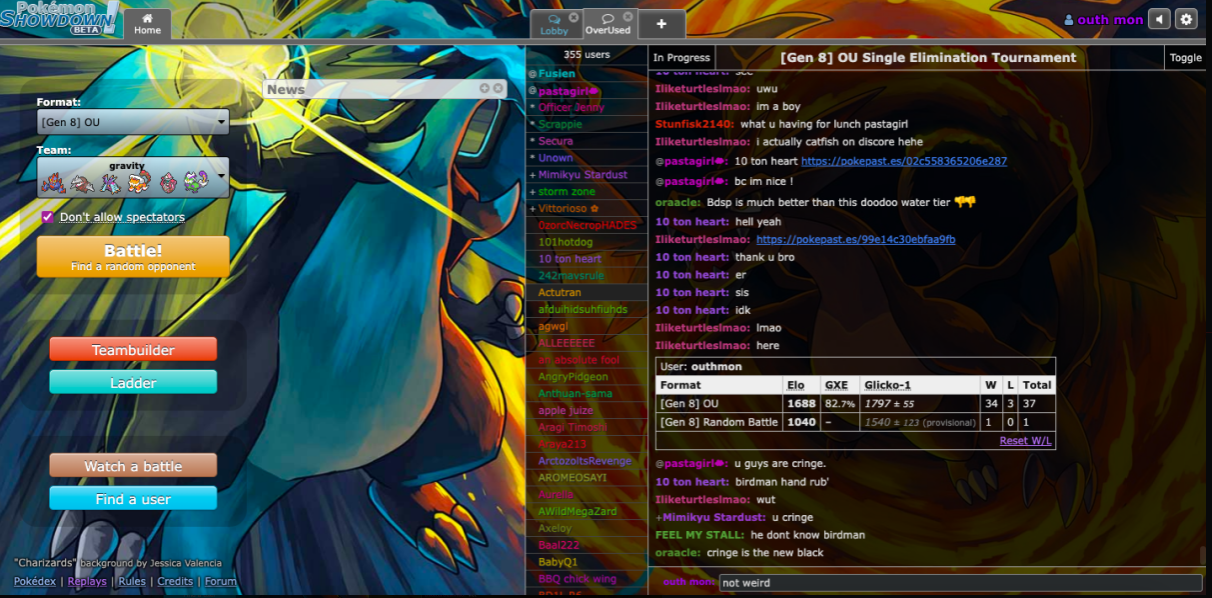
Task: Open the Team selector named gravity
Action: coord(133,177)
